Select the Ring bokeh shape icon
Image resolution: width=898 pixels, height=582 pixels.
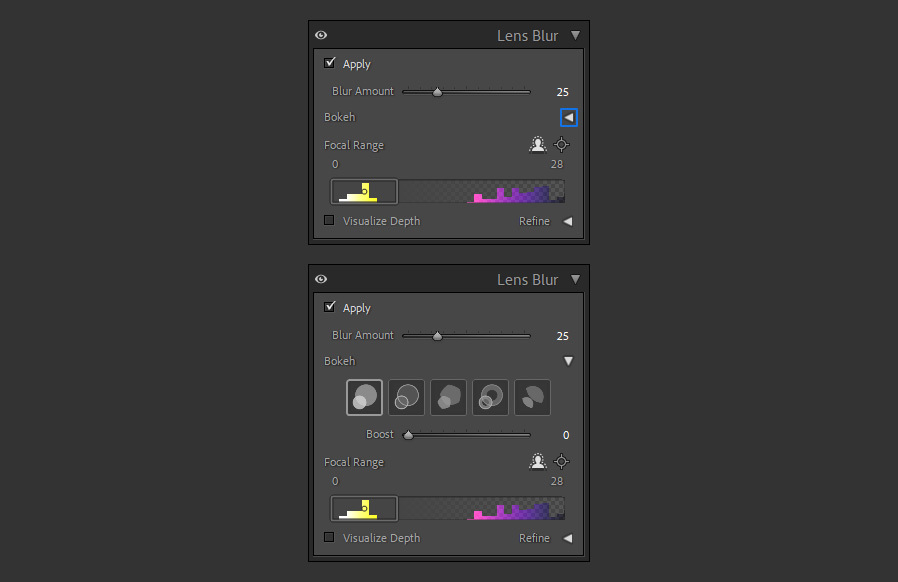pos(490,397)
